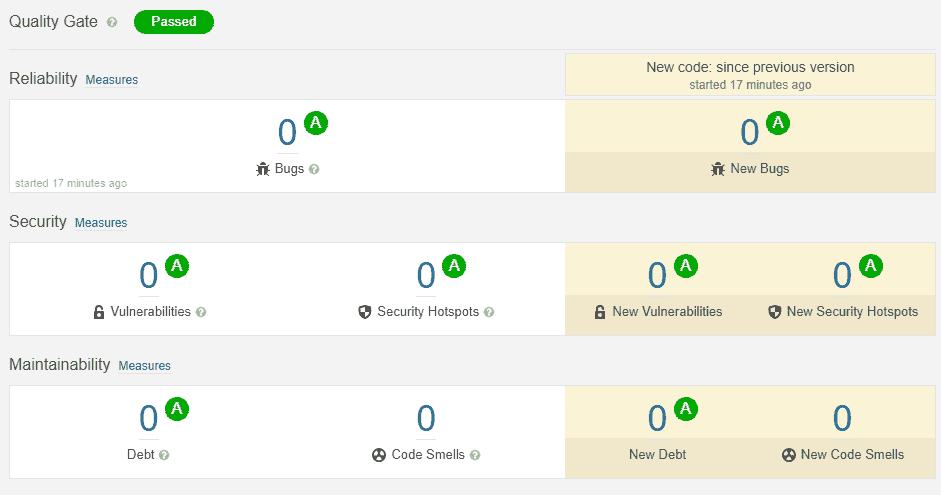
Task: Click the help icon next to Debt
Action: (x=164, y=455)
